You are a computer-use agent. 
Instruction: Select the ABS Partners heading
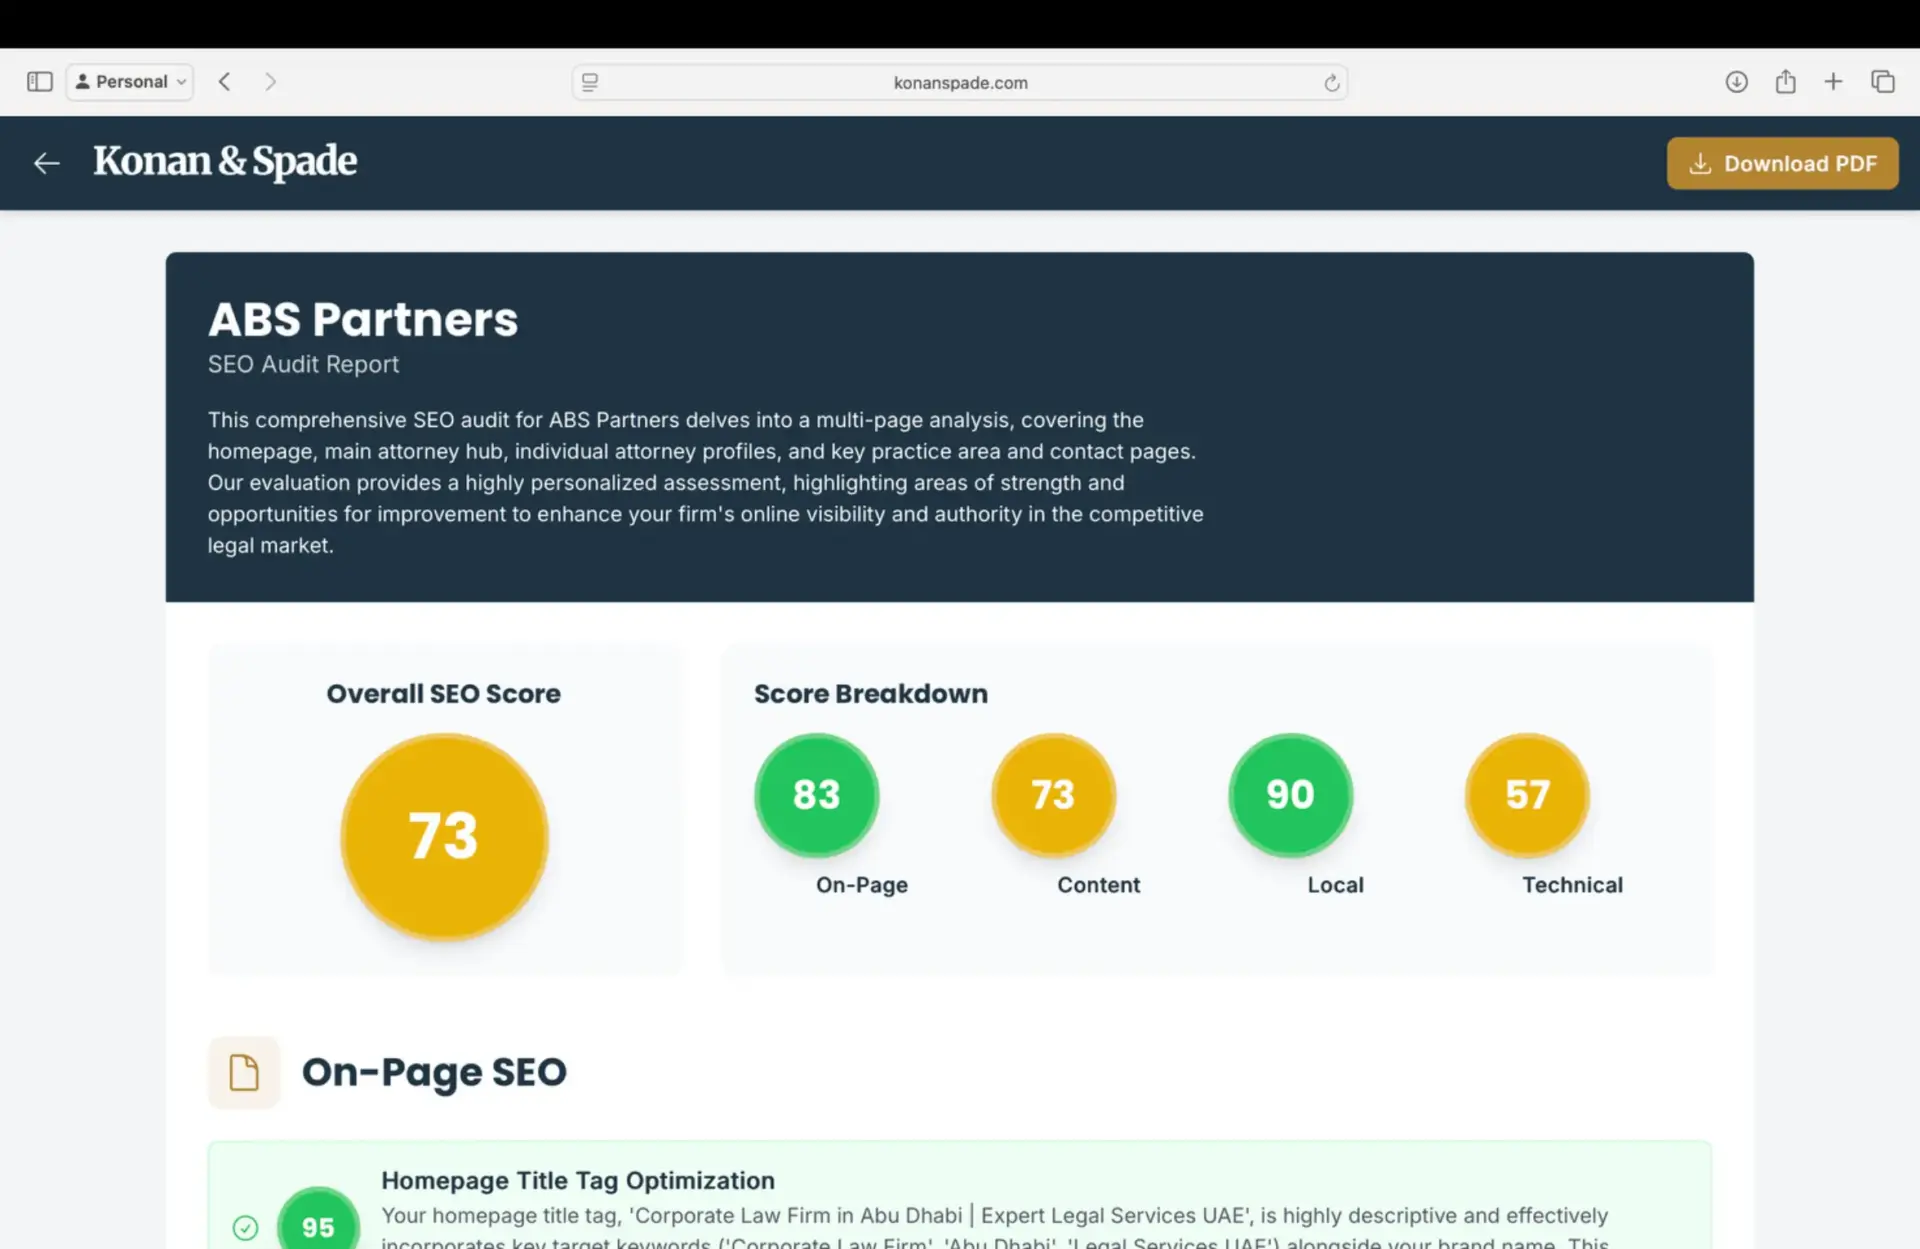pyautogui.click(x=363, y=319)
